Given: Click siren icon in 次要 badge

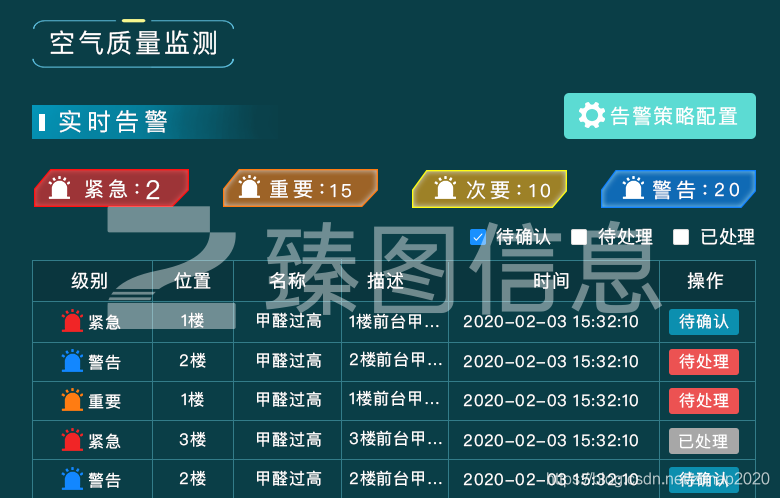Looking at the screenshot, I should [x=445, y=188].
